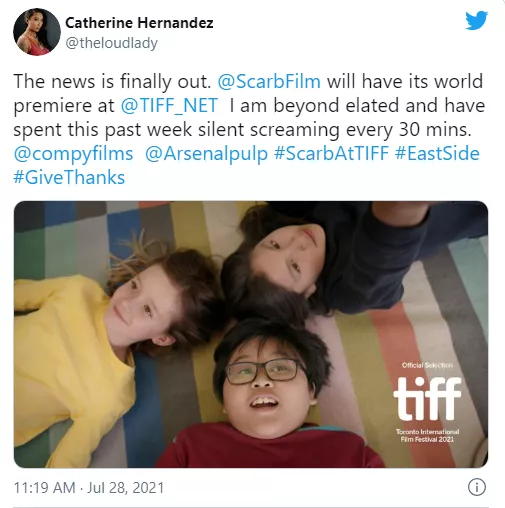Open the @ScarbFilm mention

pos(269,81)
